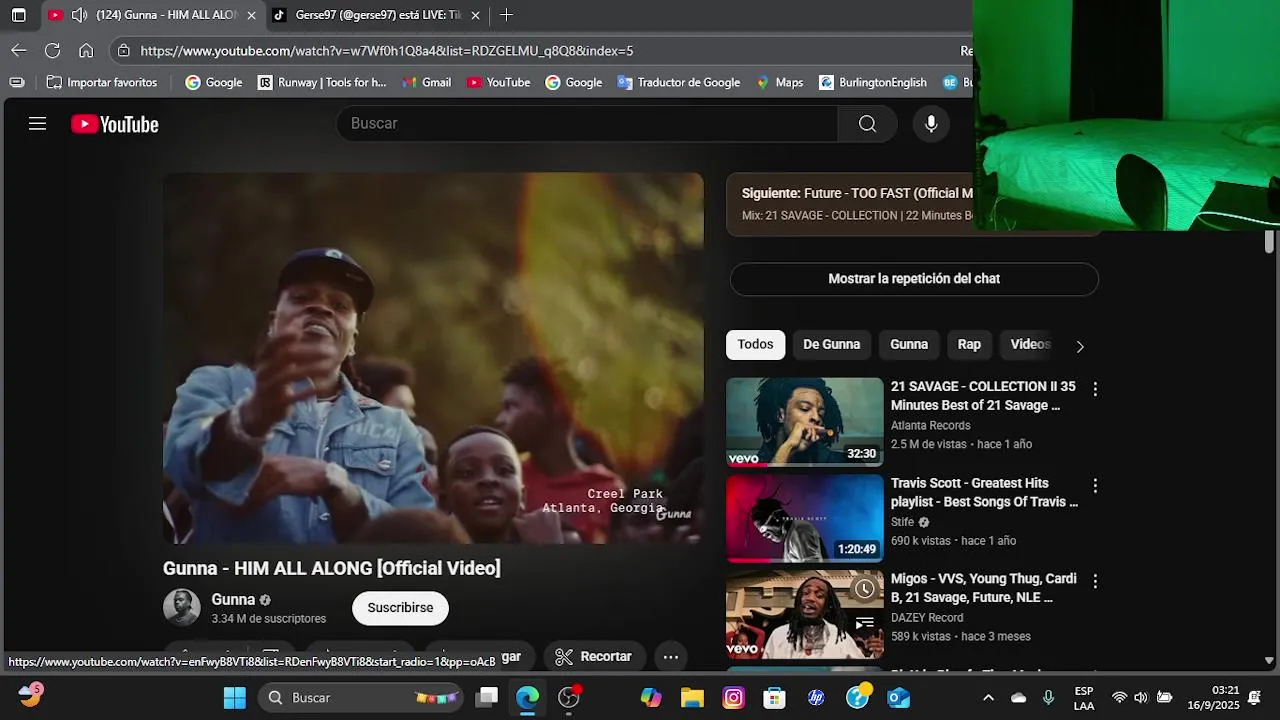Open options for Travis Scott Greatest Hits
The image size is (1280, 720).
(1095, 485)
